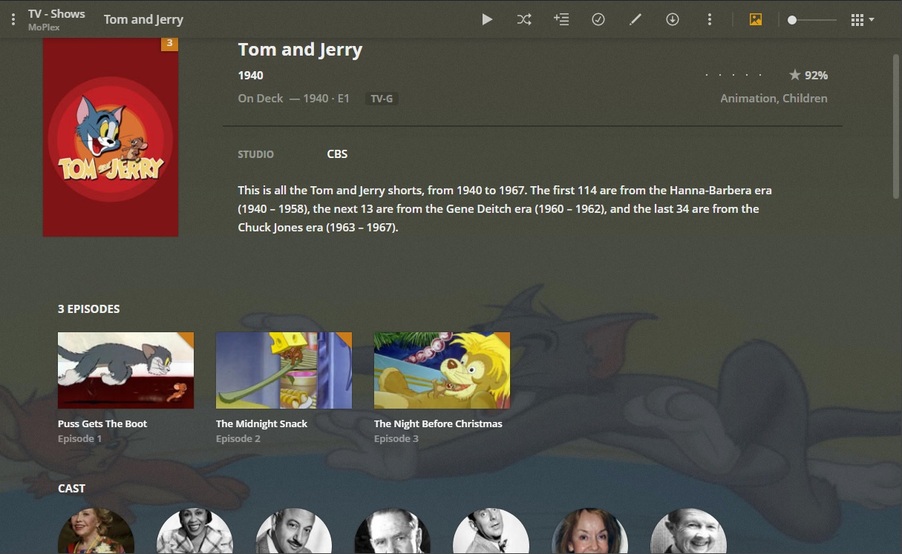This screenshot has height=554, width=902.
Task: Click the Episode 2 label
Action: [238, 438]
